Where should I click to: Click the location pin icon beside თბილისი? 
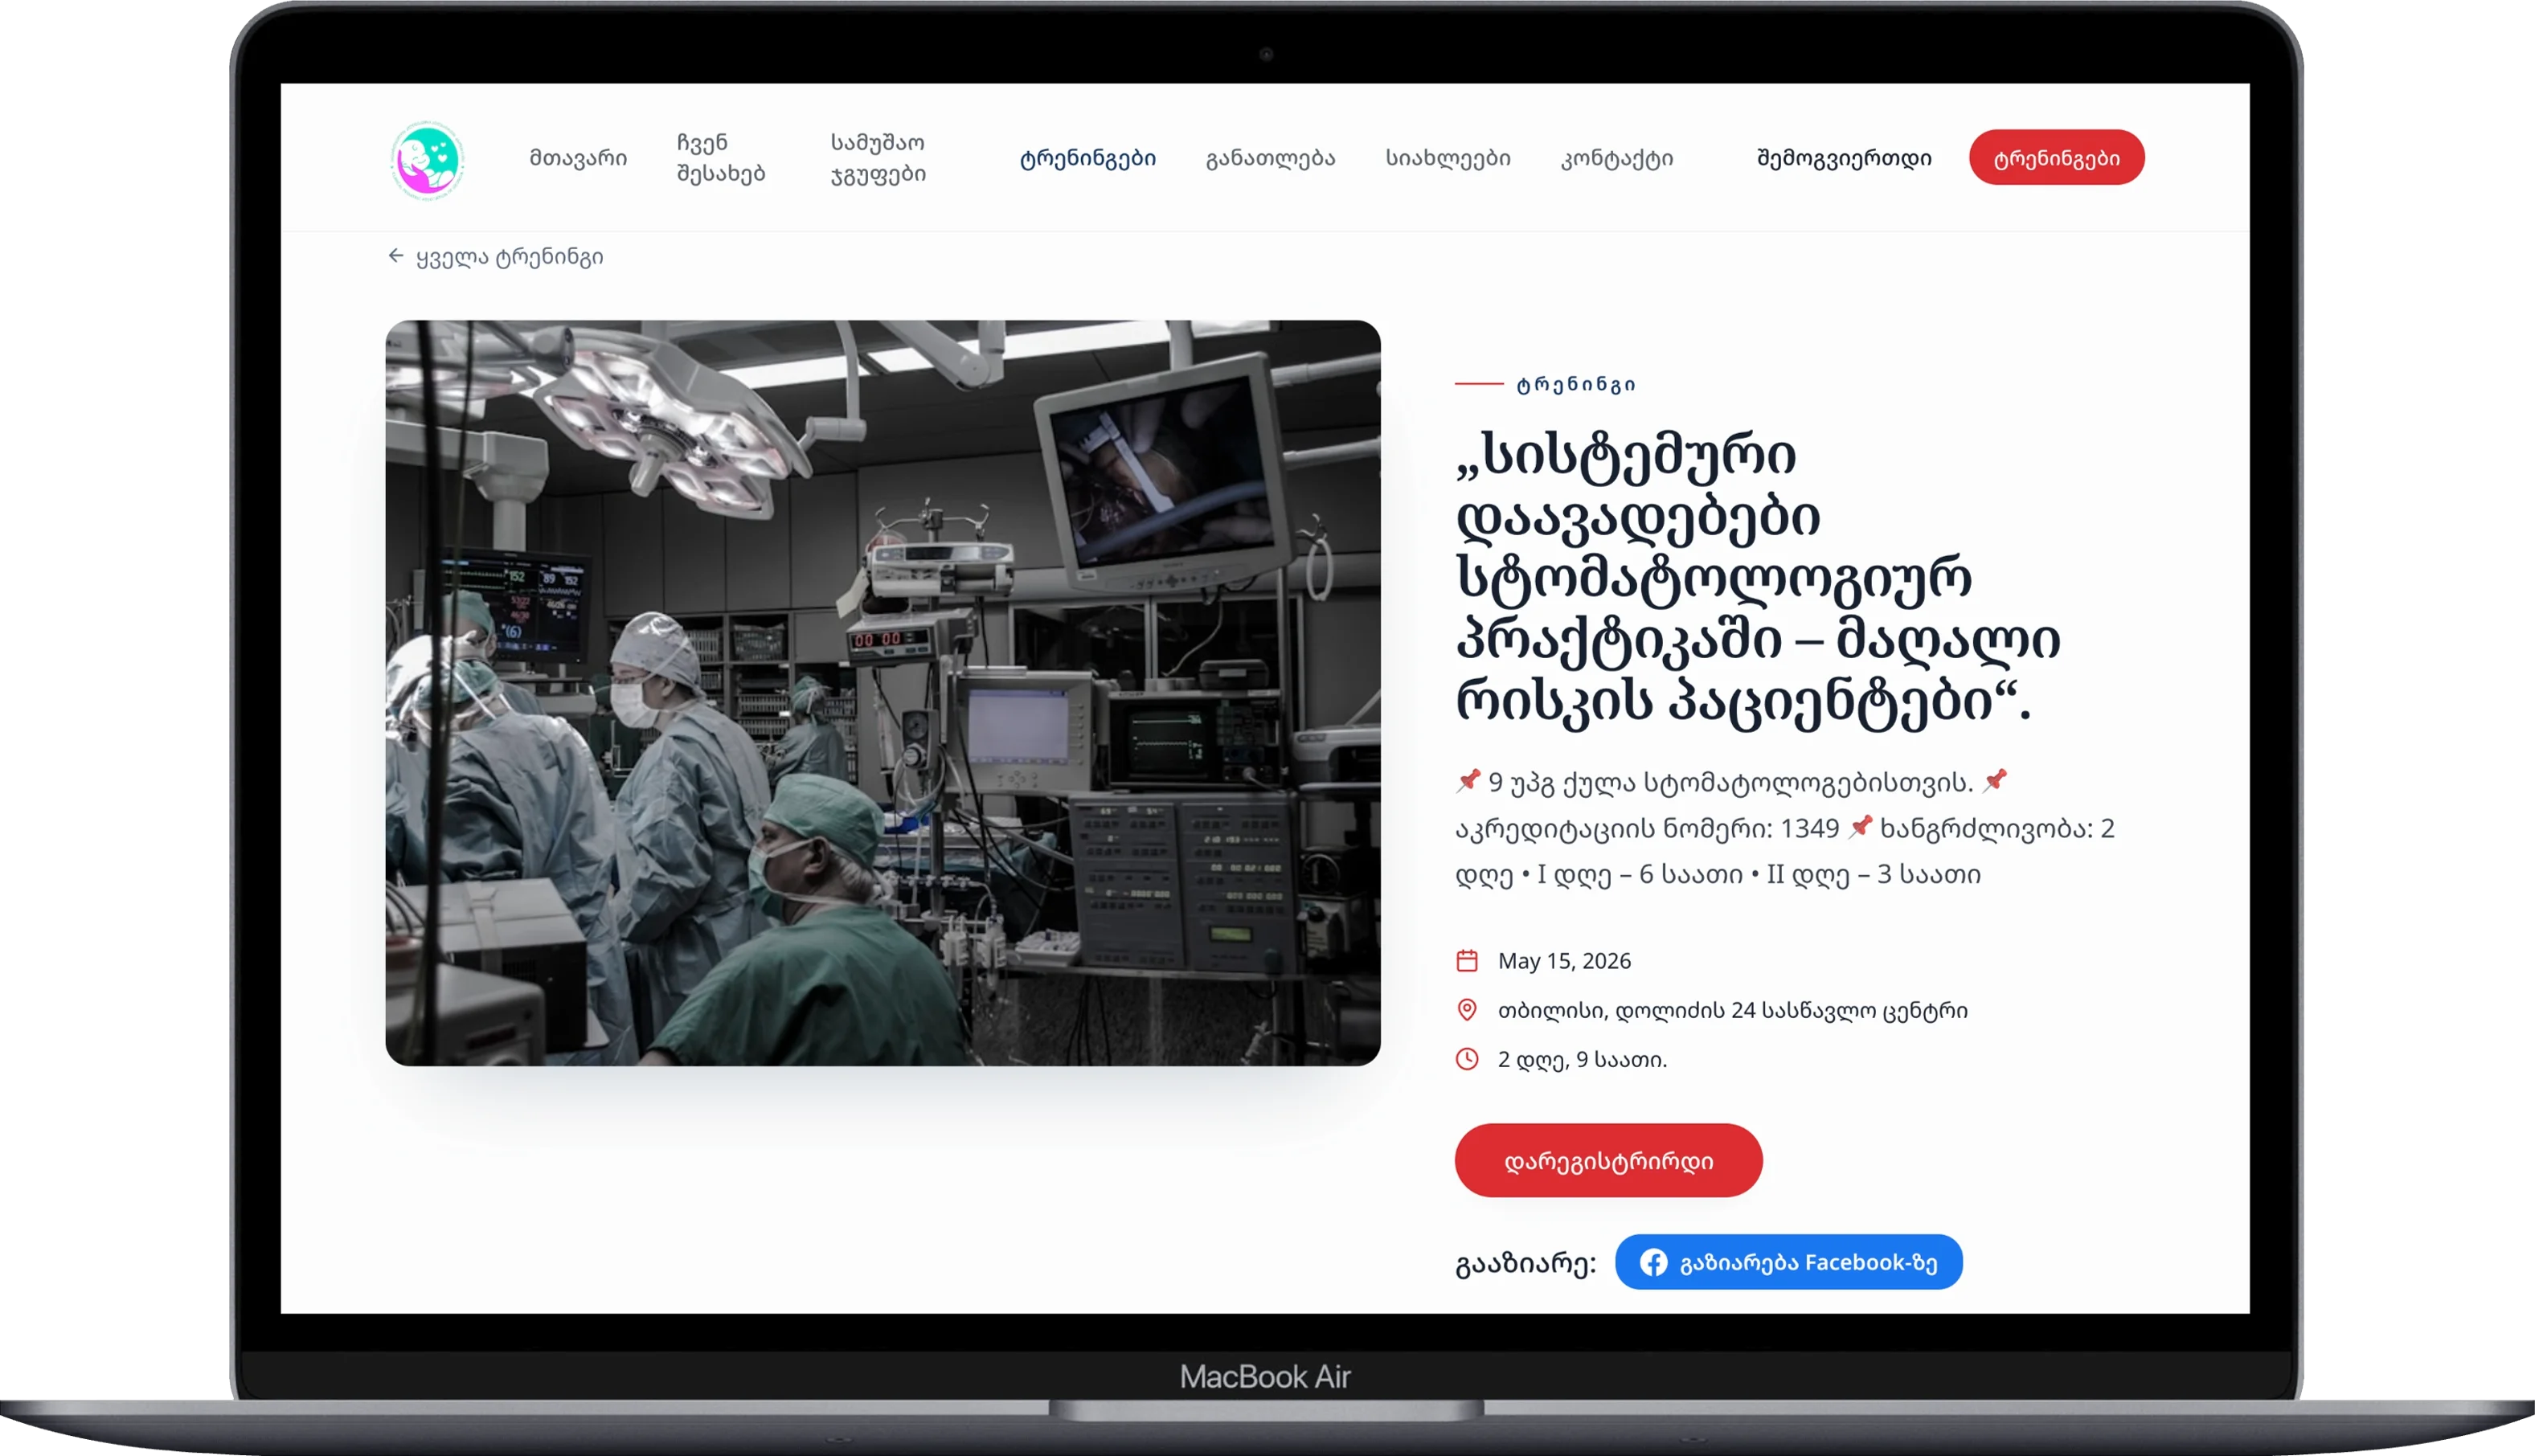tap(1467, 1010)
